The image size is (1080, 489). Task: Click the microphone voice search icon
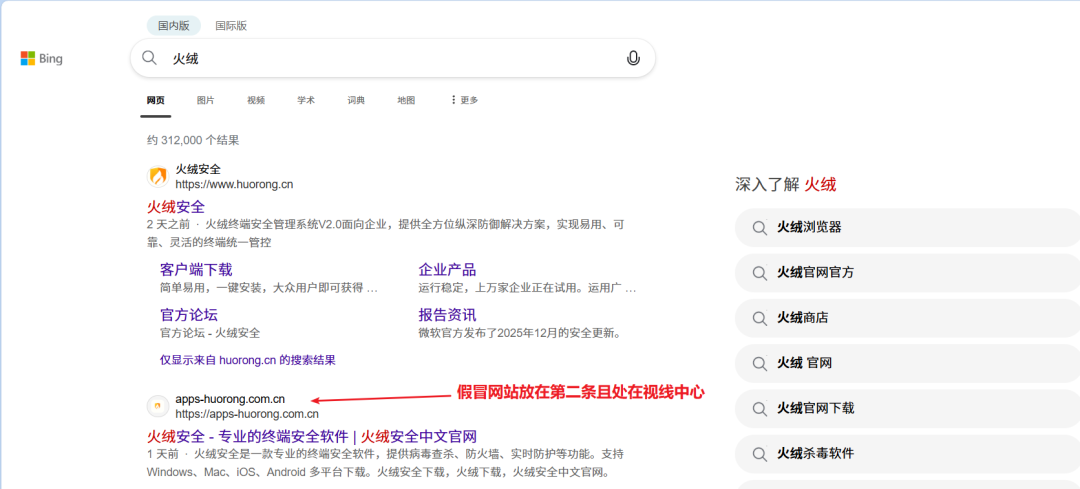pos(633,59)
